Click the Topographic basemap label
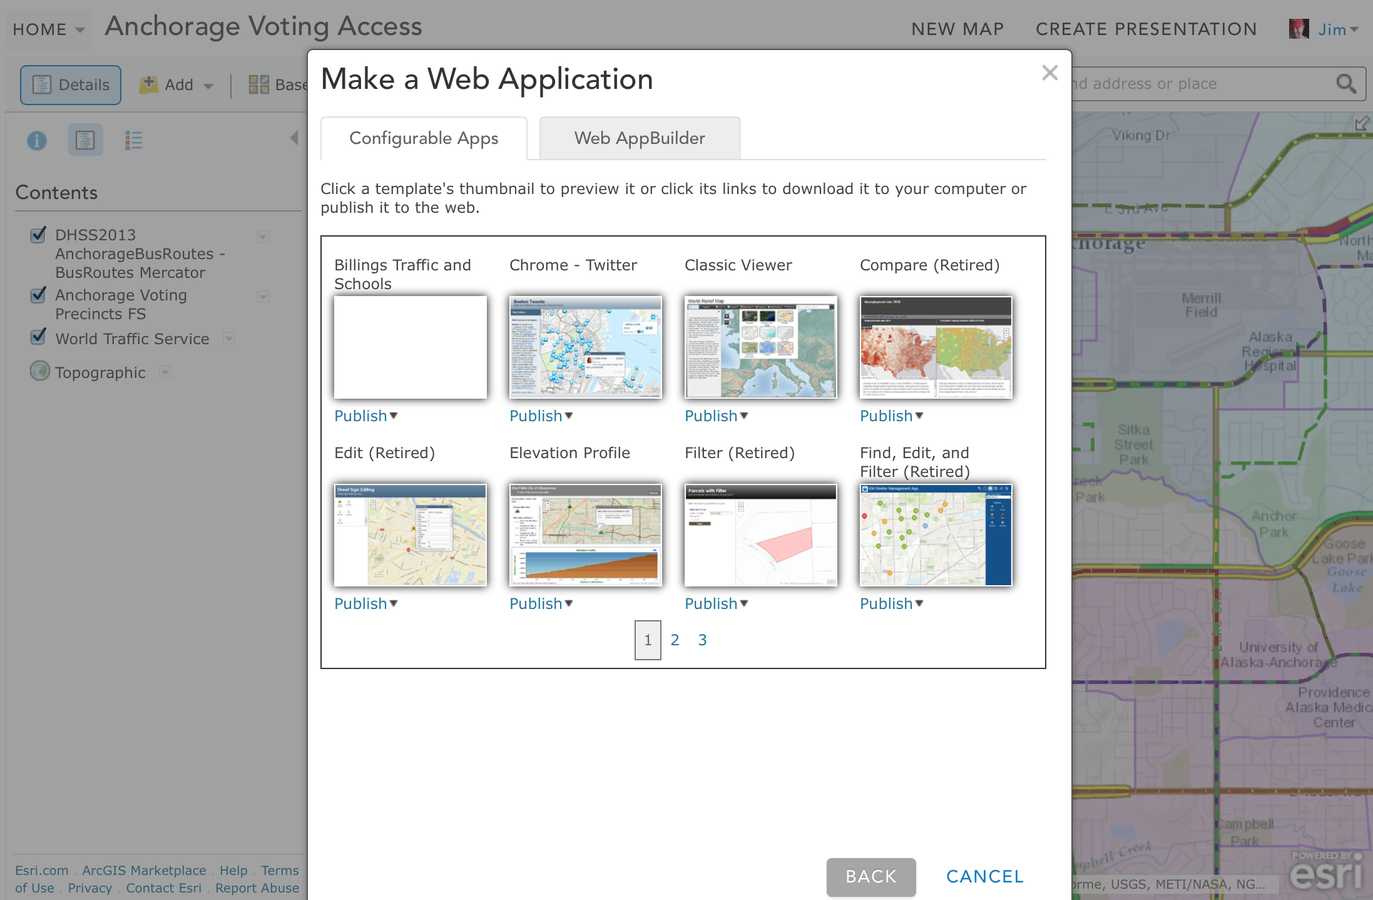The image size is (1373, 900). (100, 373)
